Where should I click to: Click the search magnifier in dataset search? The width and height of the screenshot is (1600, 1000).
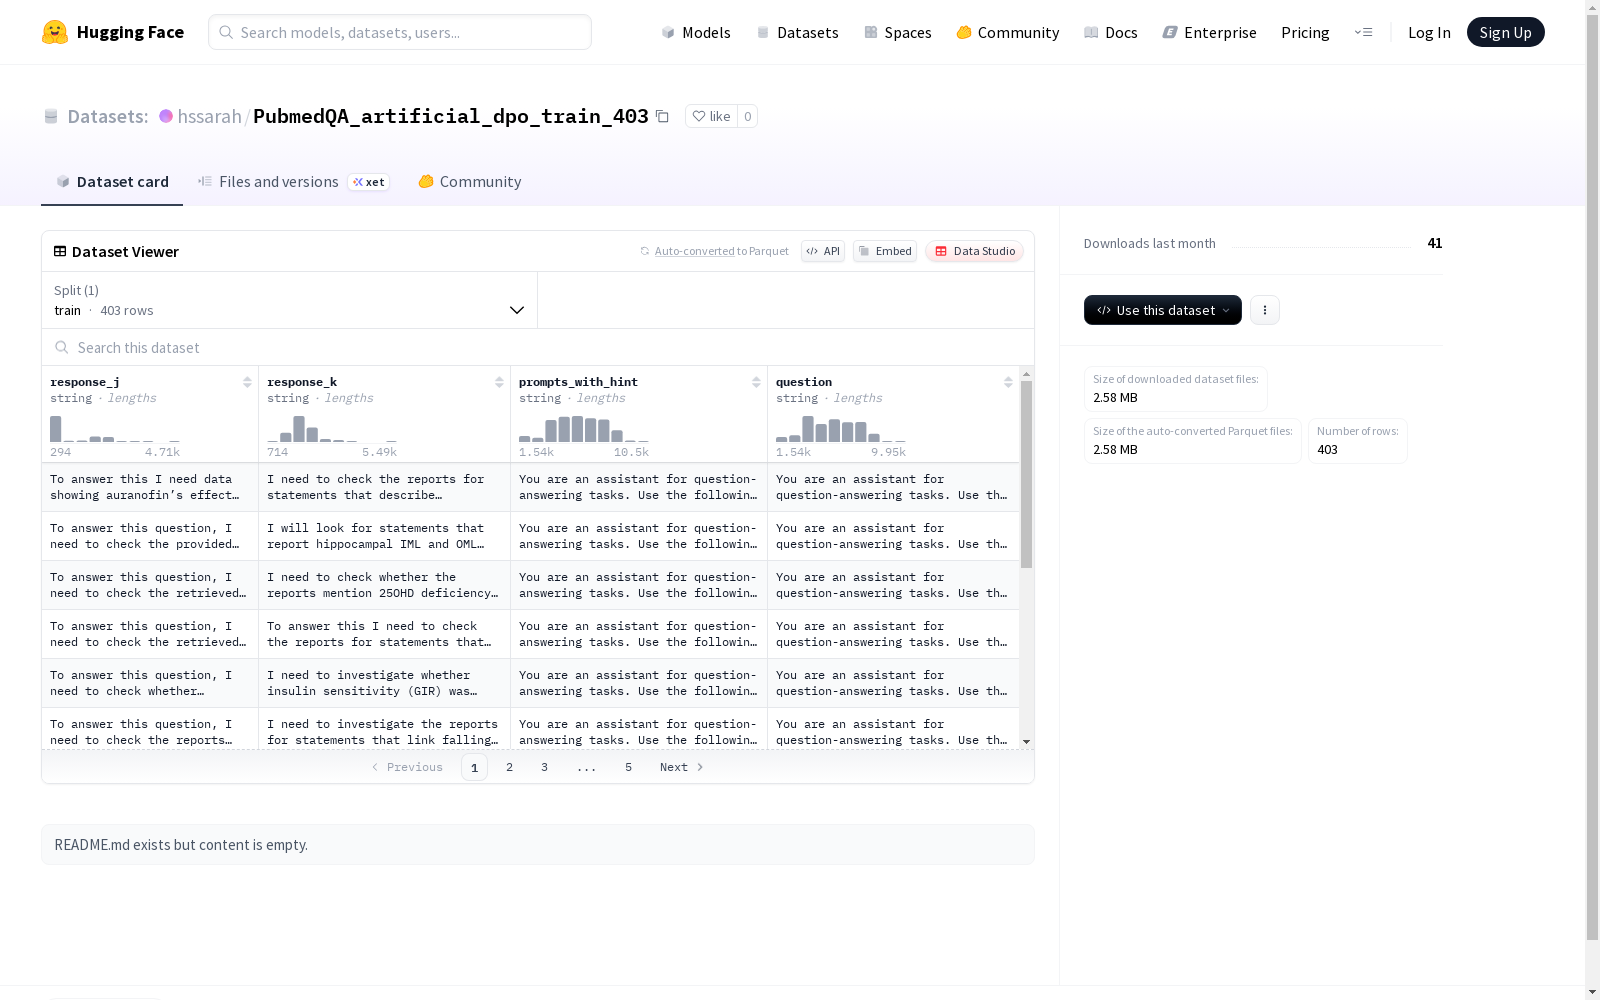(62, 347)
